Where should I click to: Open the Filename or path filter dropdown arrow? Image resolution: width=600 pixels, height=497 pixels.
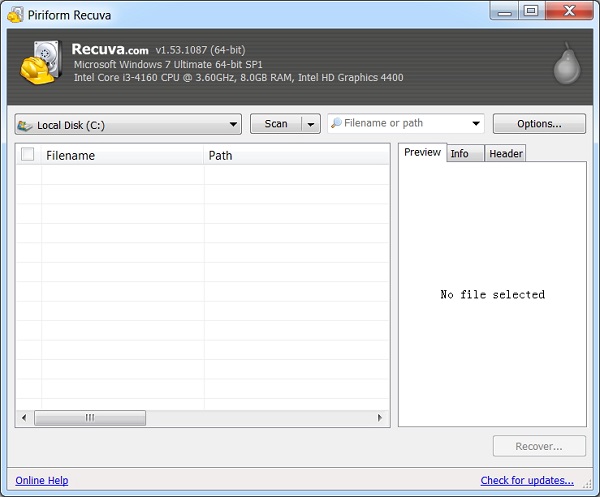click(476, 123)
